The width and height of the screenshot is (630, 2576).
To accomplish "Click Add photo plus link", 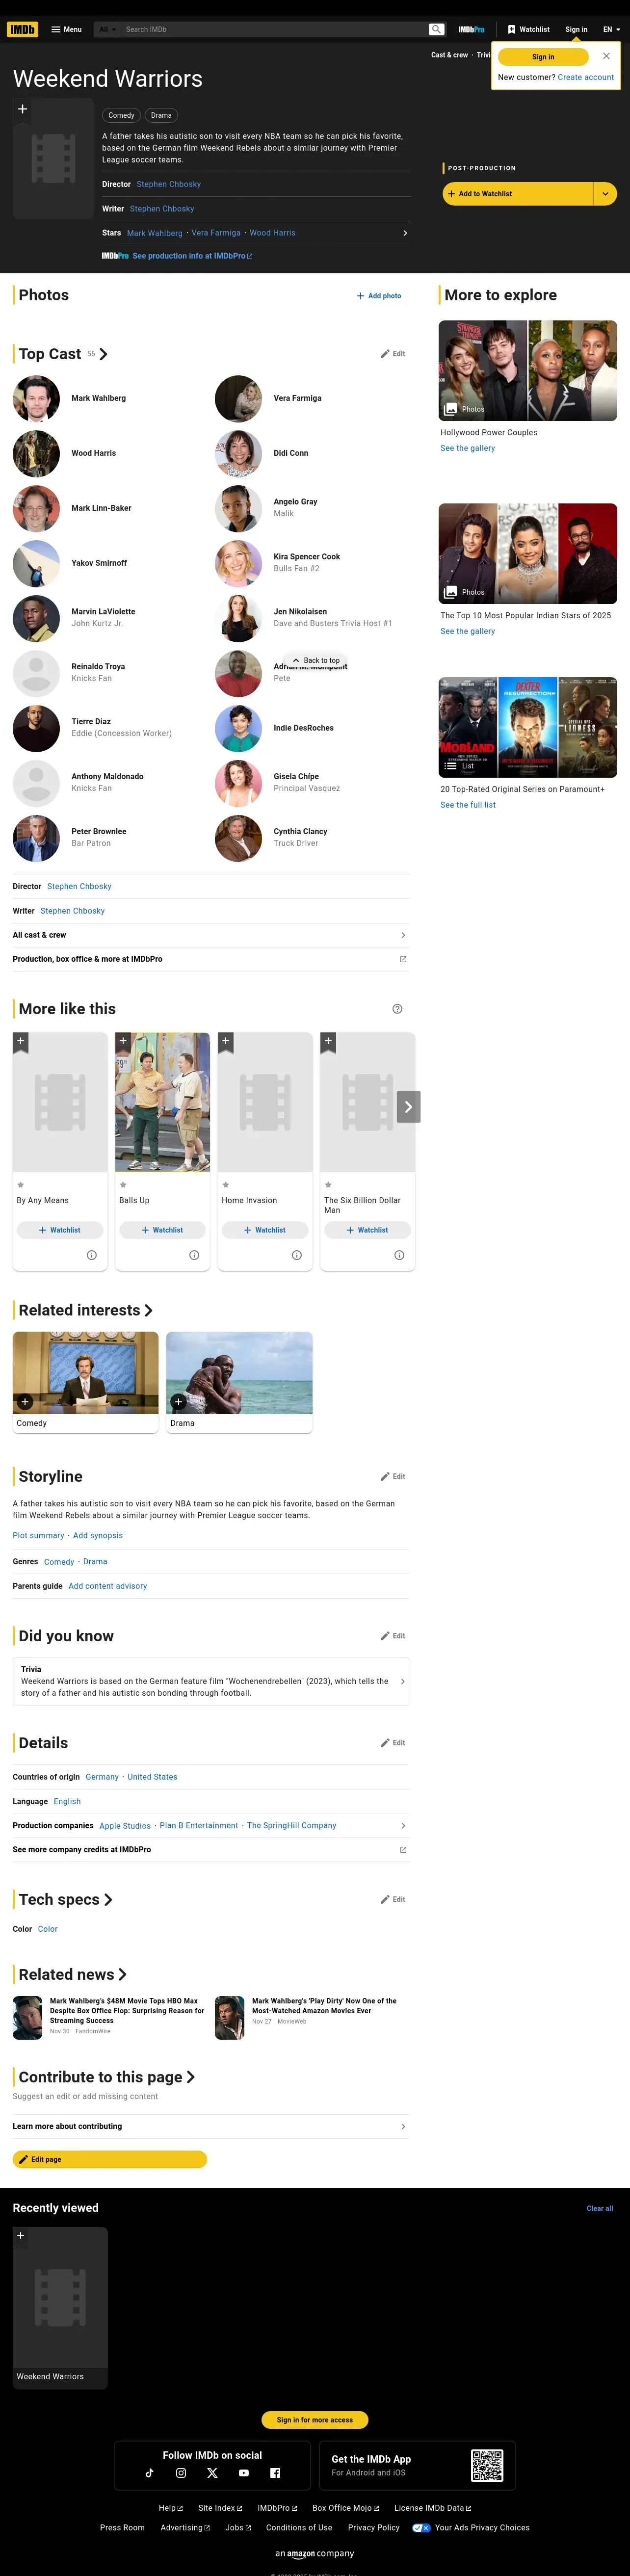I will click(379, 296).
